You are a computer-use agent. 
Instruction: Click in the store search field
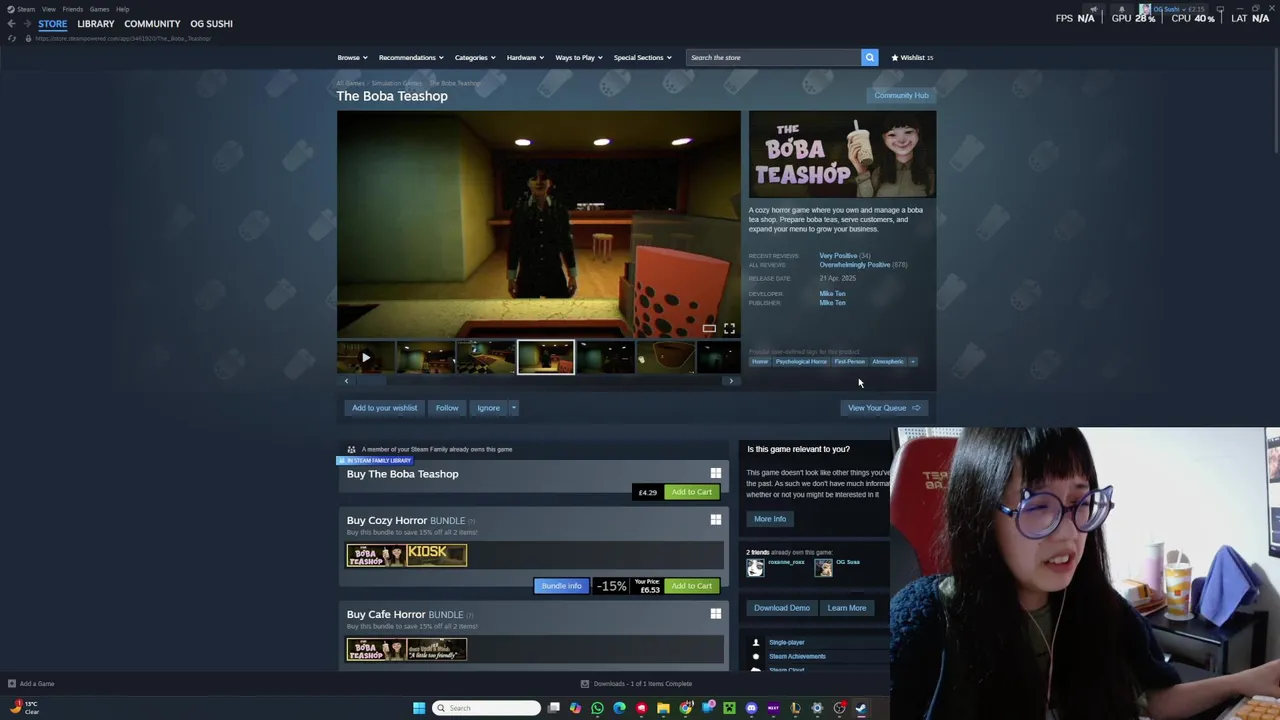click(x=773, y=57)
